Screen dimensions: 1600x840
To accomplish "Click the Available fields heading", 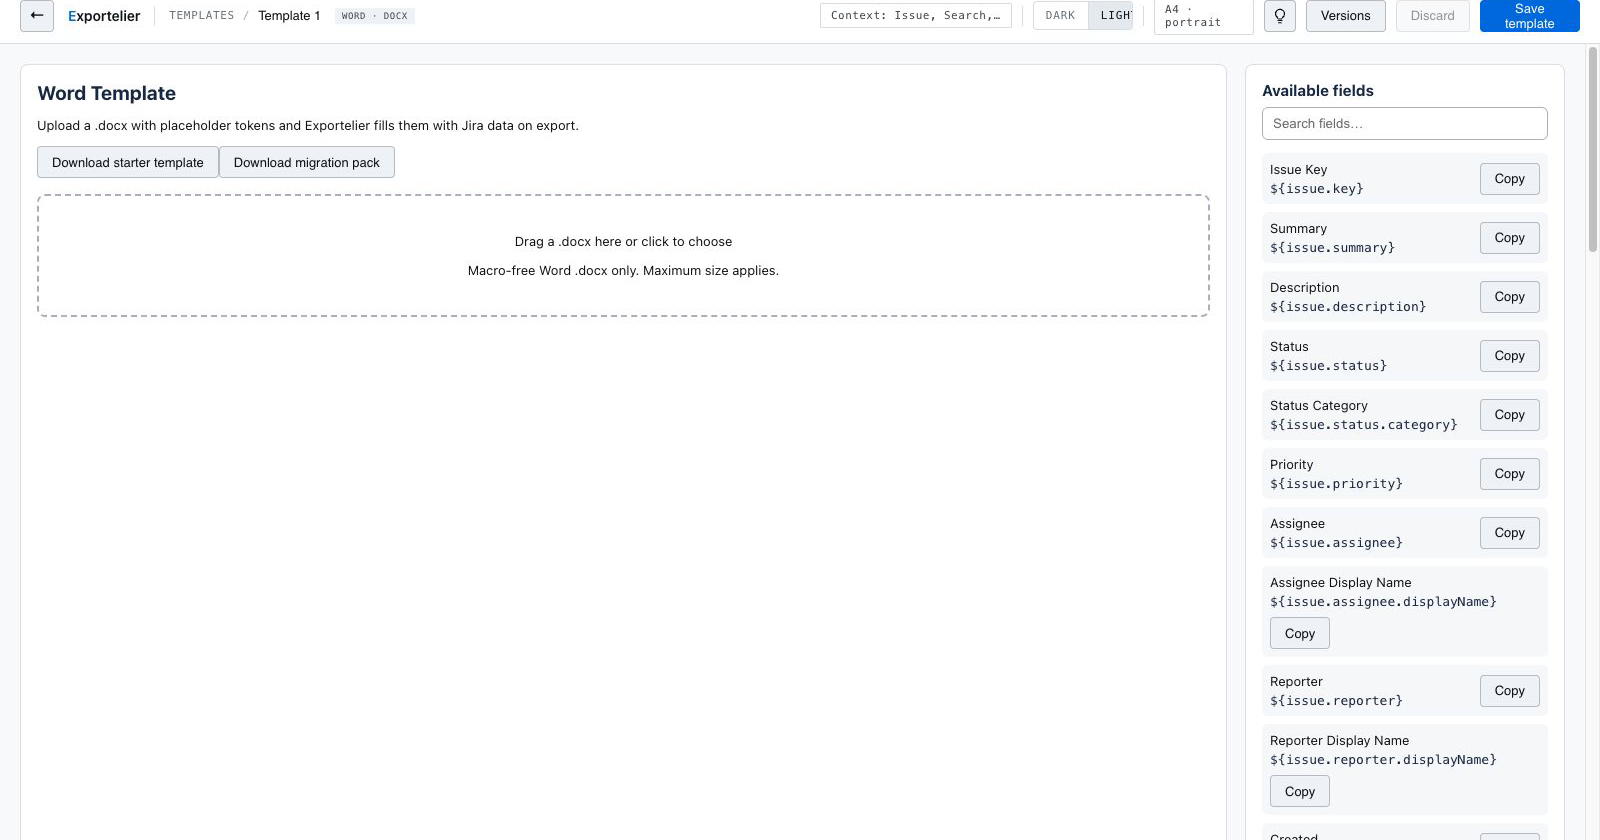I will (1318, 91).
